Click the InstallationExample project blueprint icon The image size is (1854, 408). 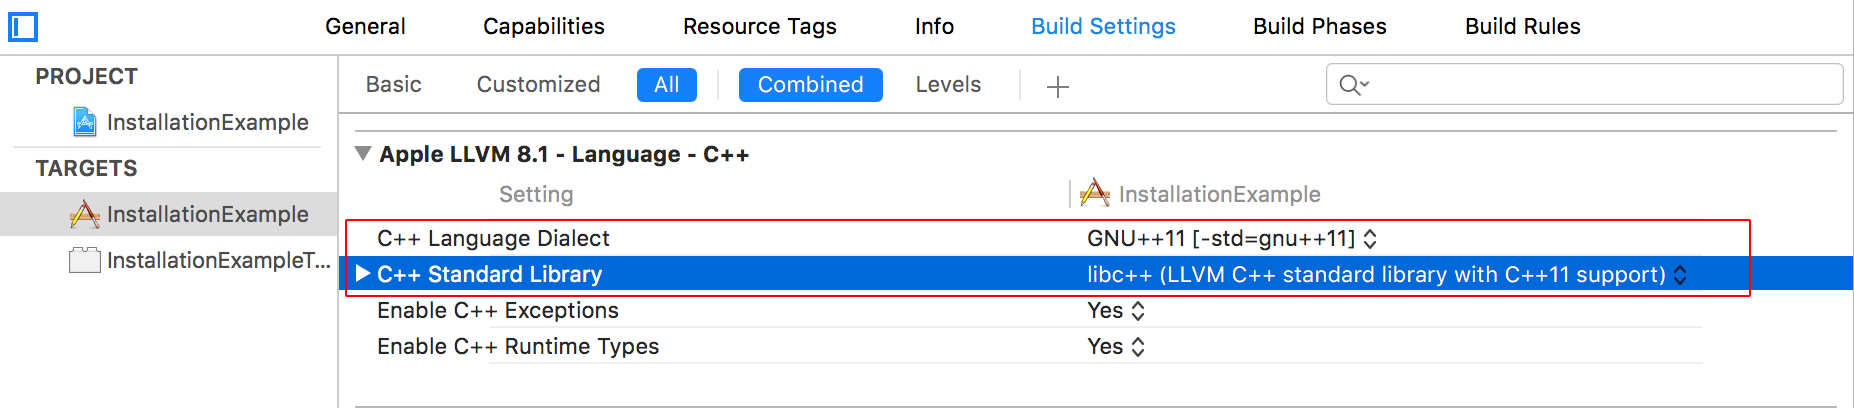[x=85, y=122]
